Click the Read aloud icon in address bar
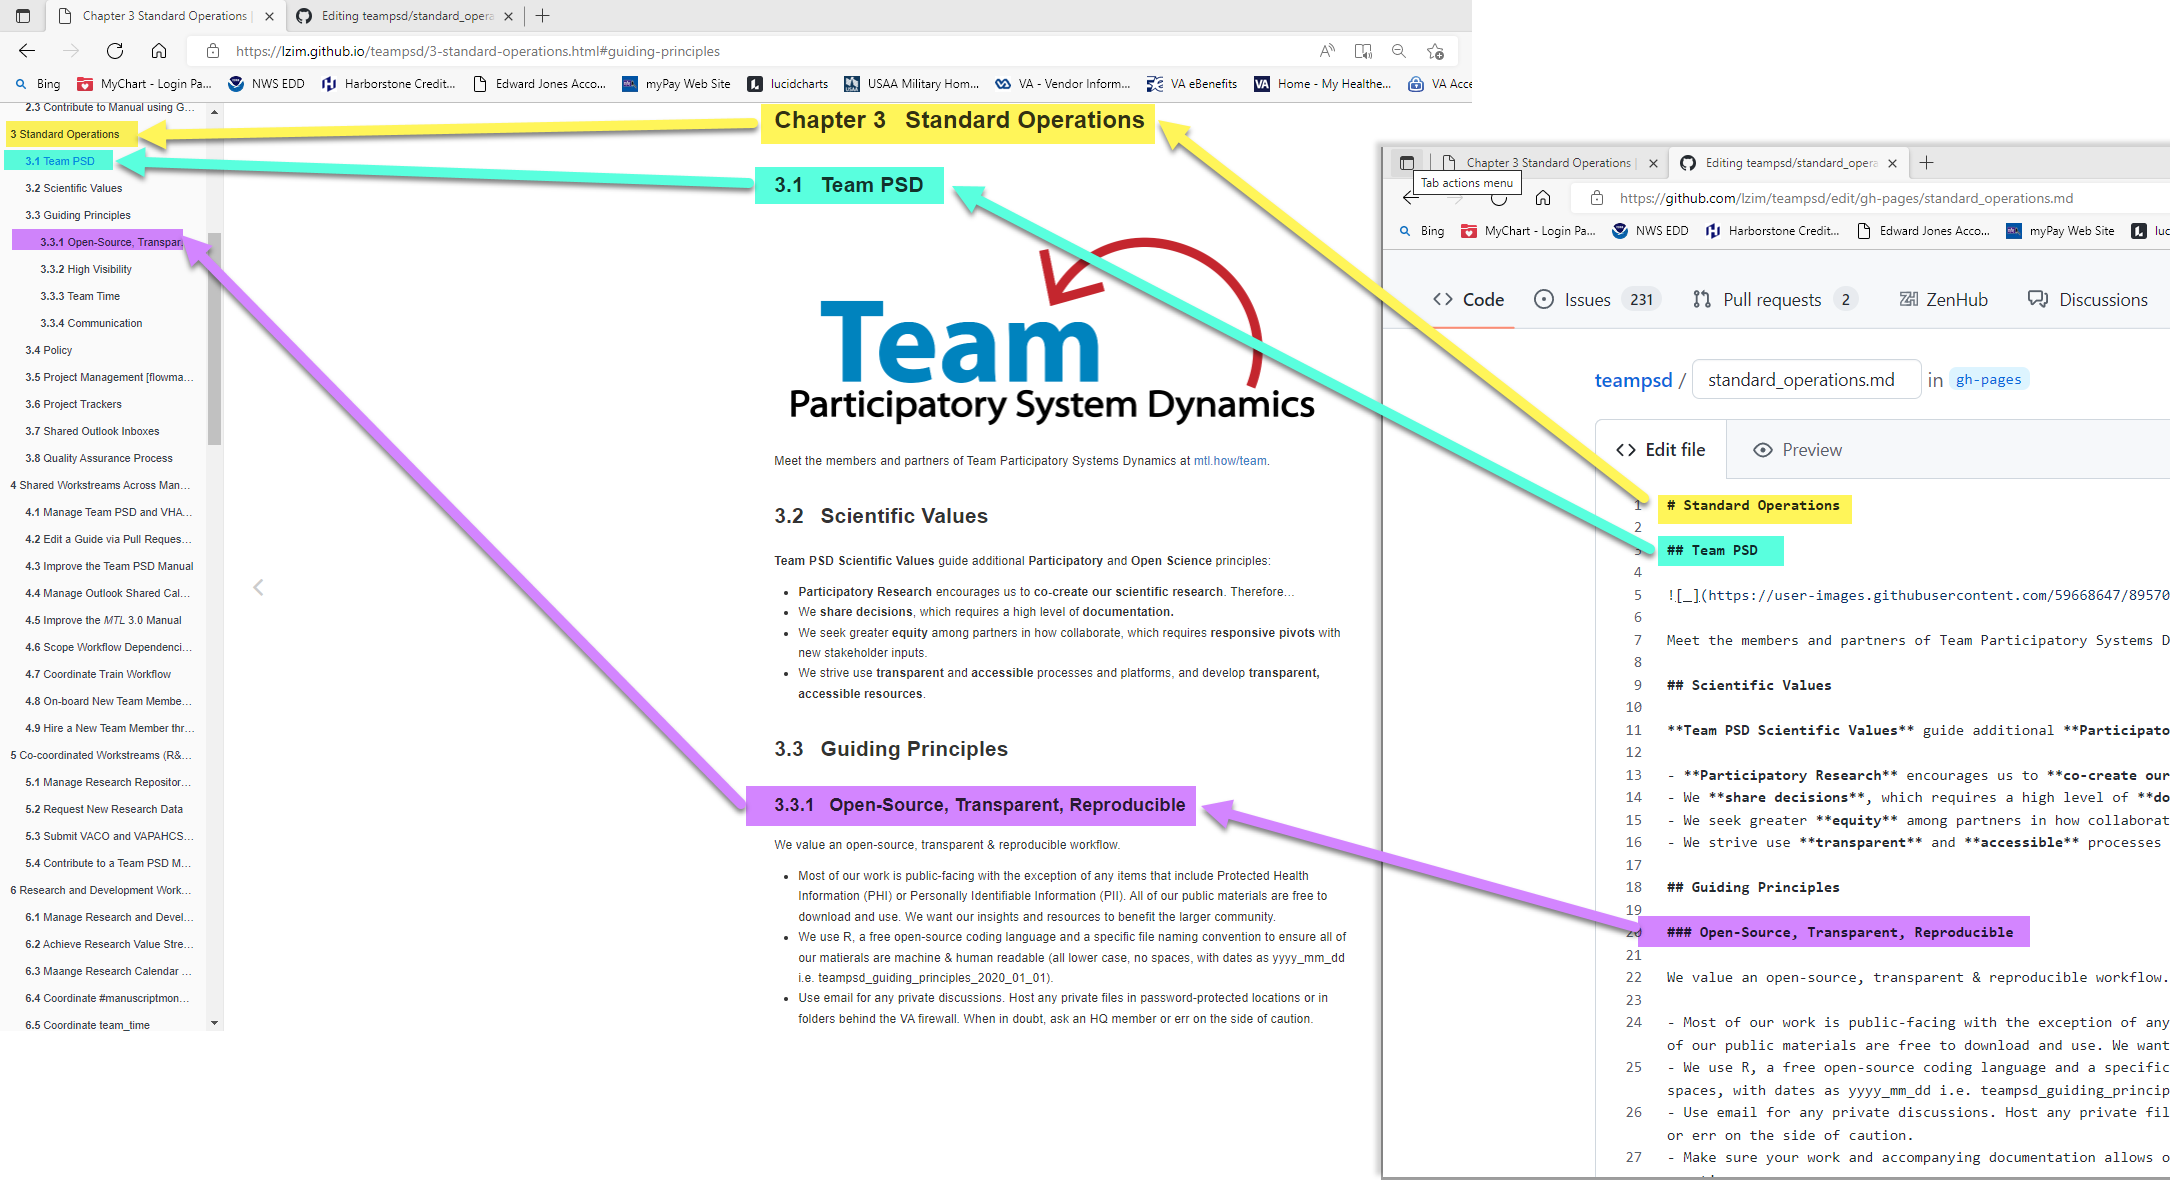The image size is (2170, 1180). (1327, 51)
